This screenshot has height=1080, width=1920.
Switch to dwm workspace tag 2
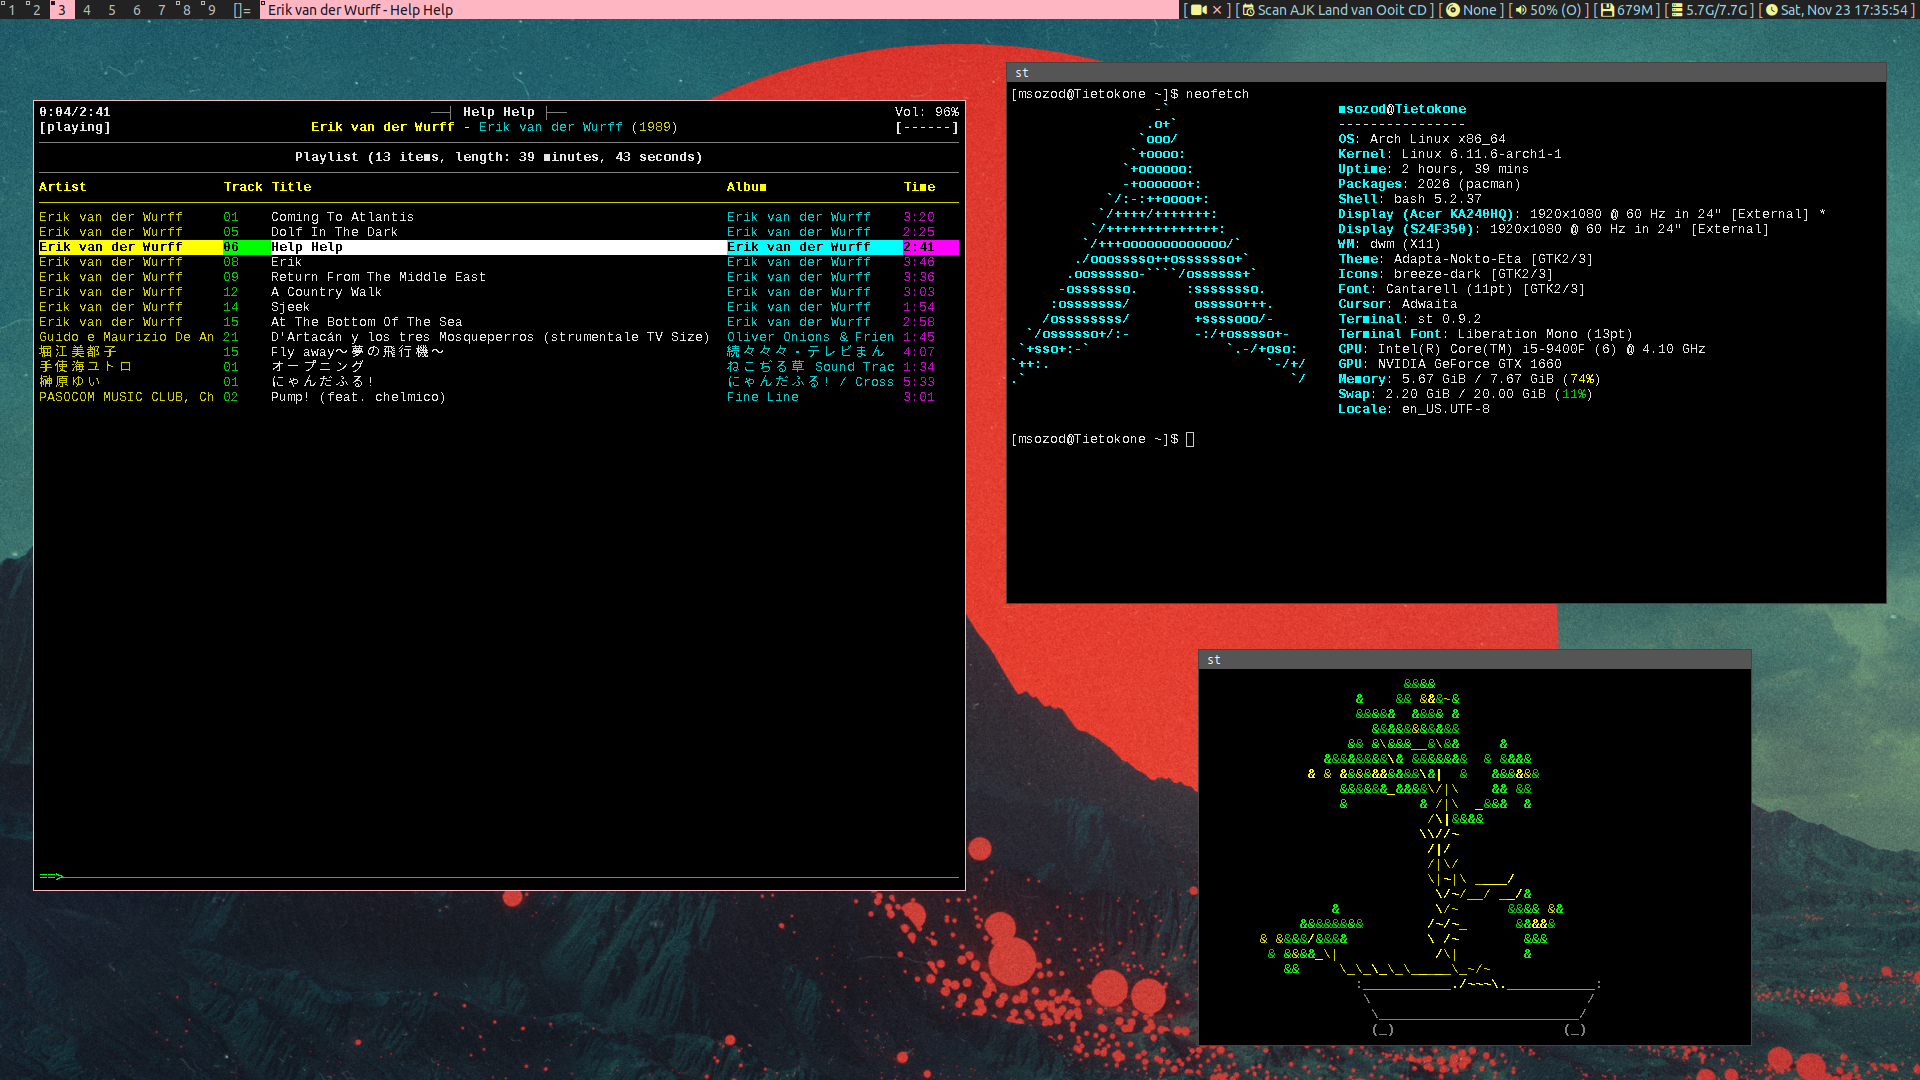point(36,10)
